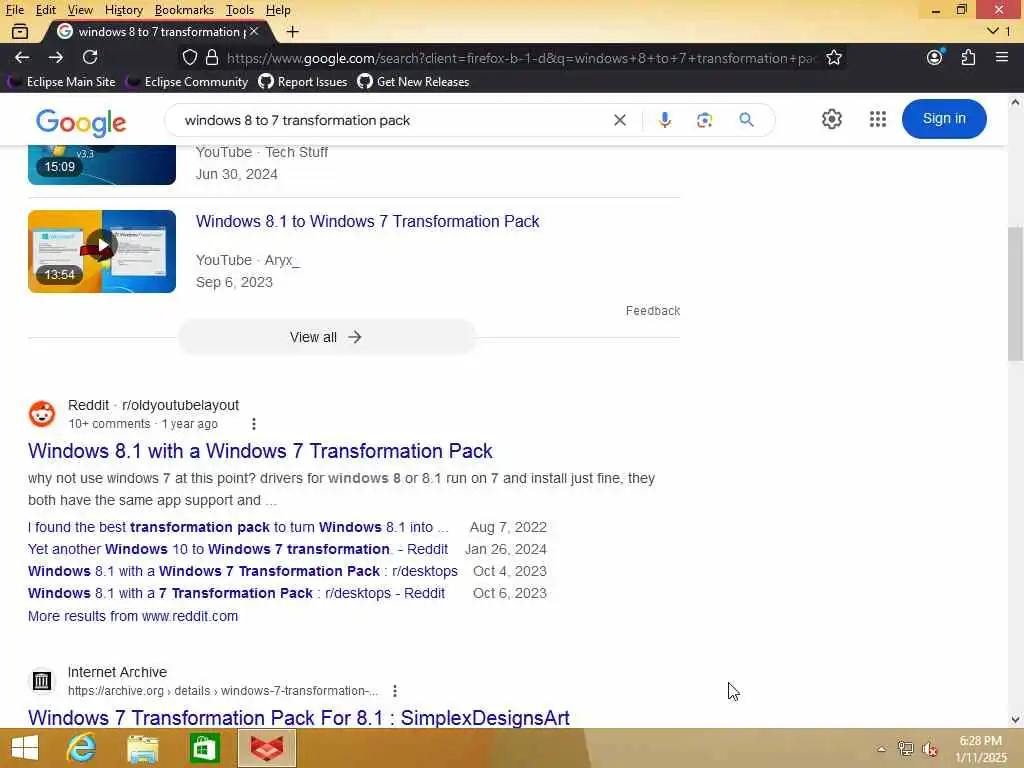
Task: Open the Bookmarks menu
Action: (184, 10)
